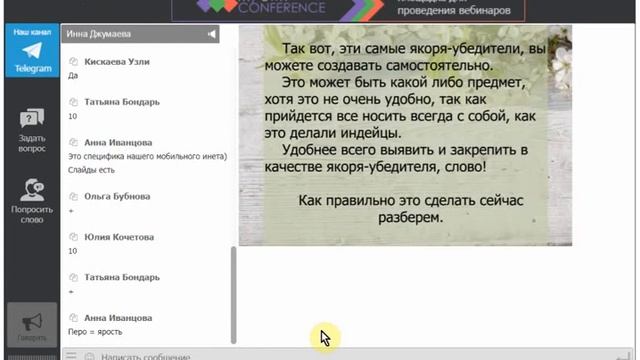Click message 'Это специфика нашего мобильного инета)'
This screenshot has width=640, height=360.
click(x=147, y=156)
